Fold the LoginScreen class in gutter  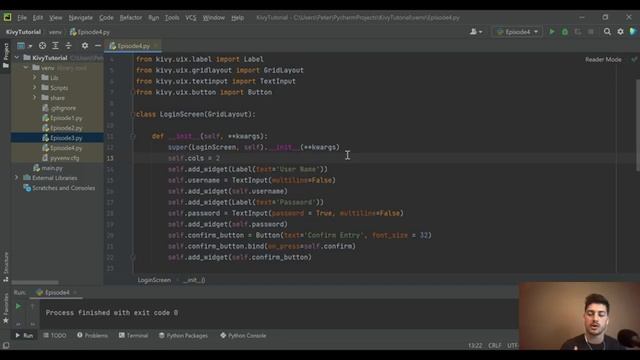pyautogui.click(x=133, y=115)
